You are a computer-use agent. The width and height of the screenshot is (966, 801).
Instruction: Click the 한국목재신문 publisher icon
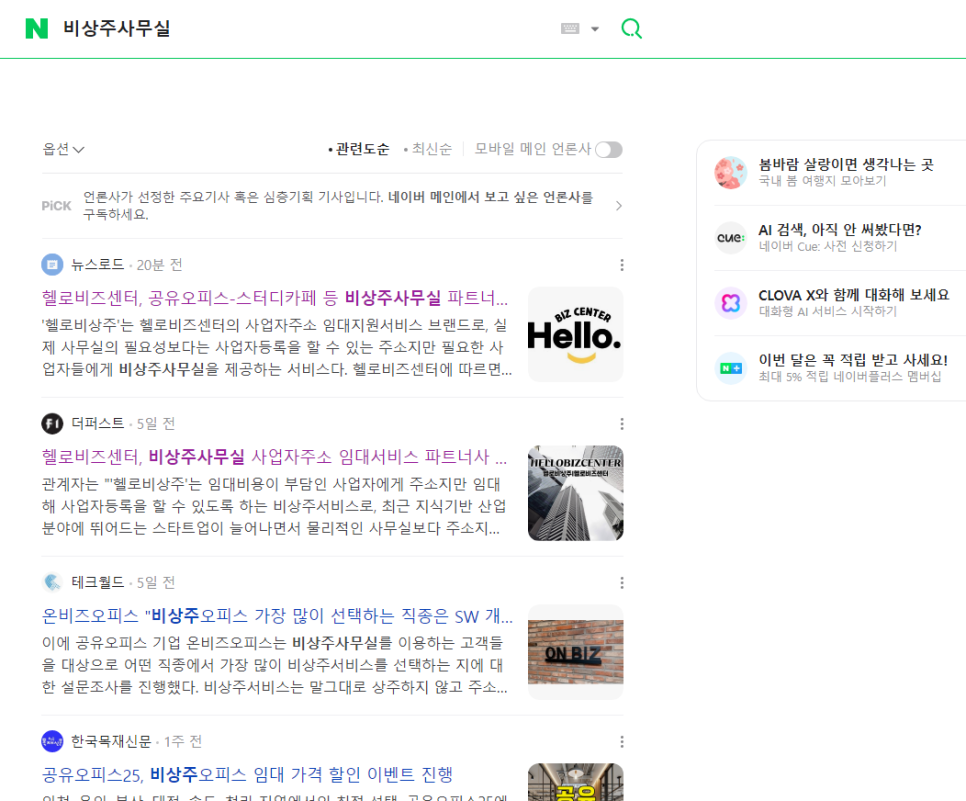[52, 741]
